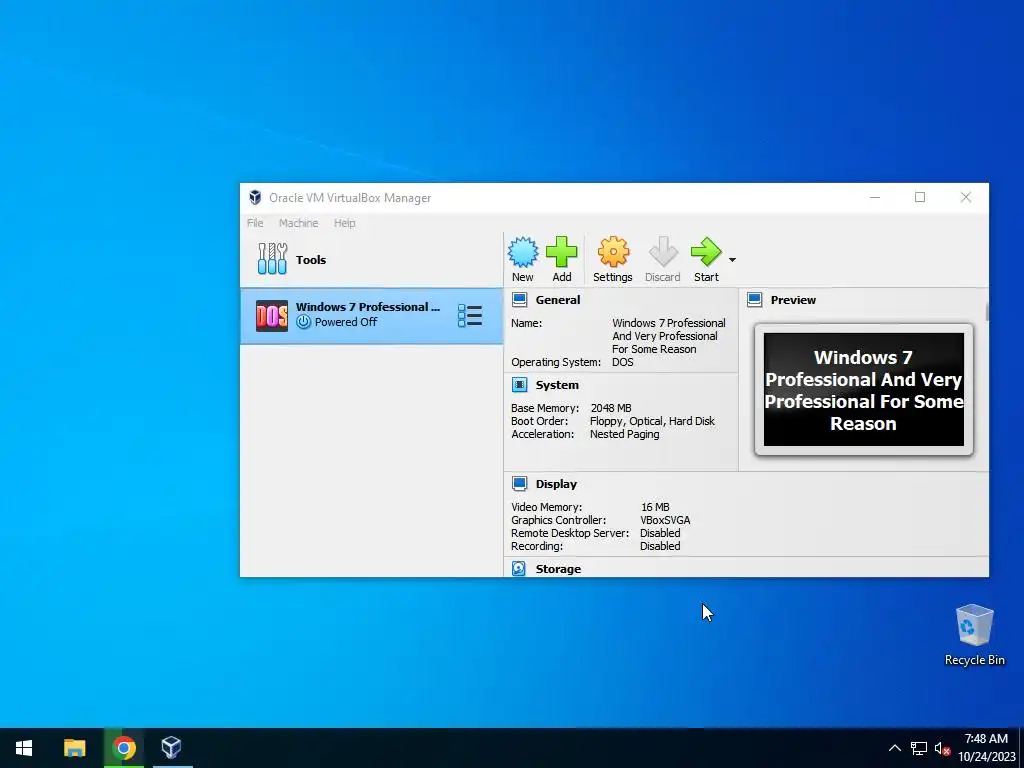Click the Preview section icon
The height and width of the screenshot is (768, 1024).
[x=754, y=300]
